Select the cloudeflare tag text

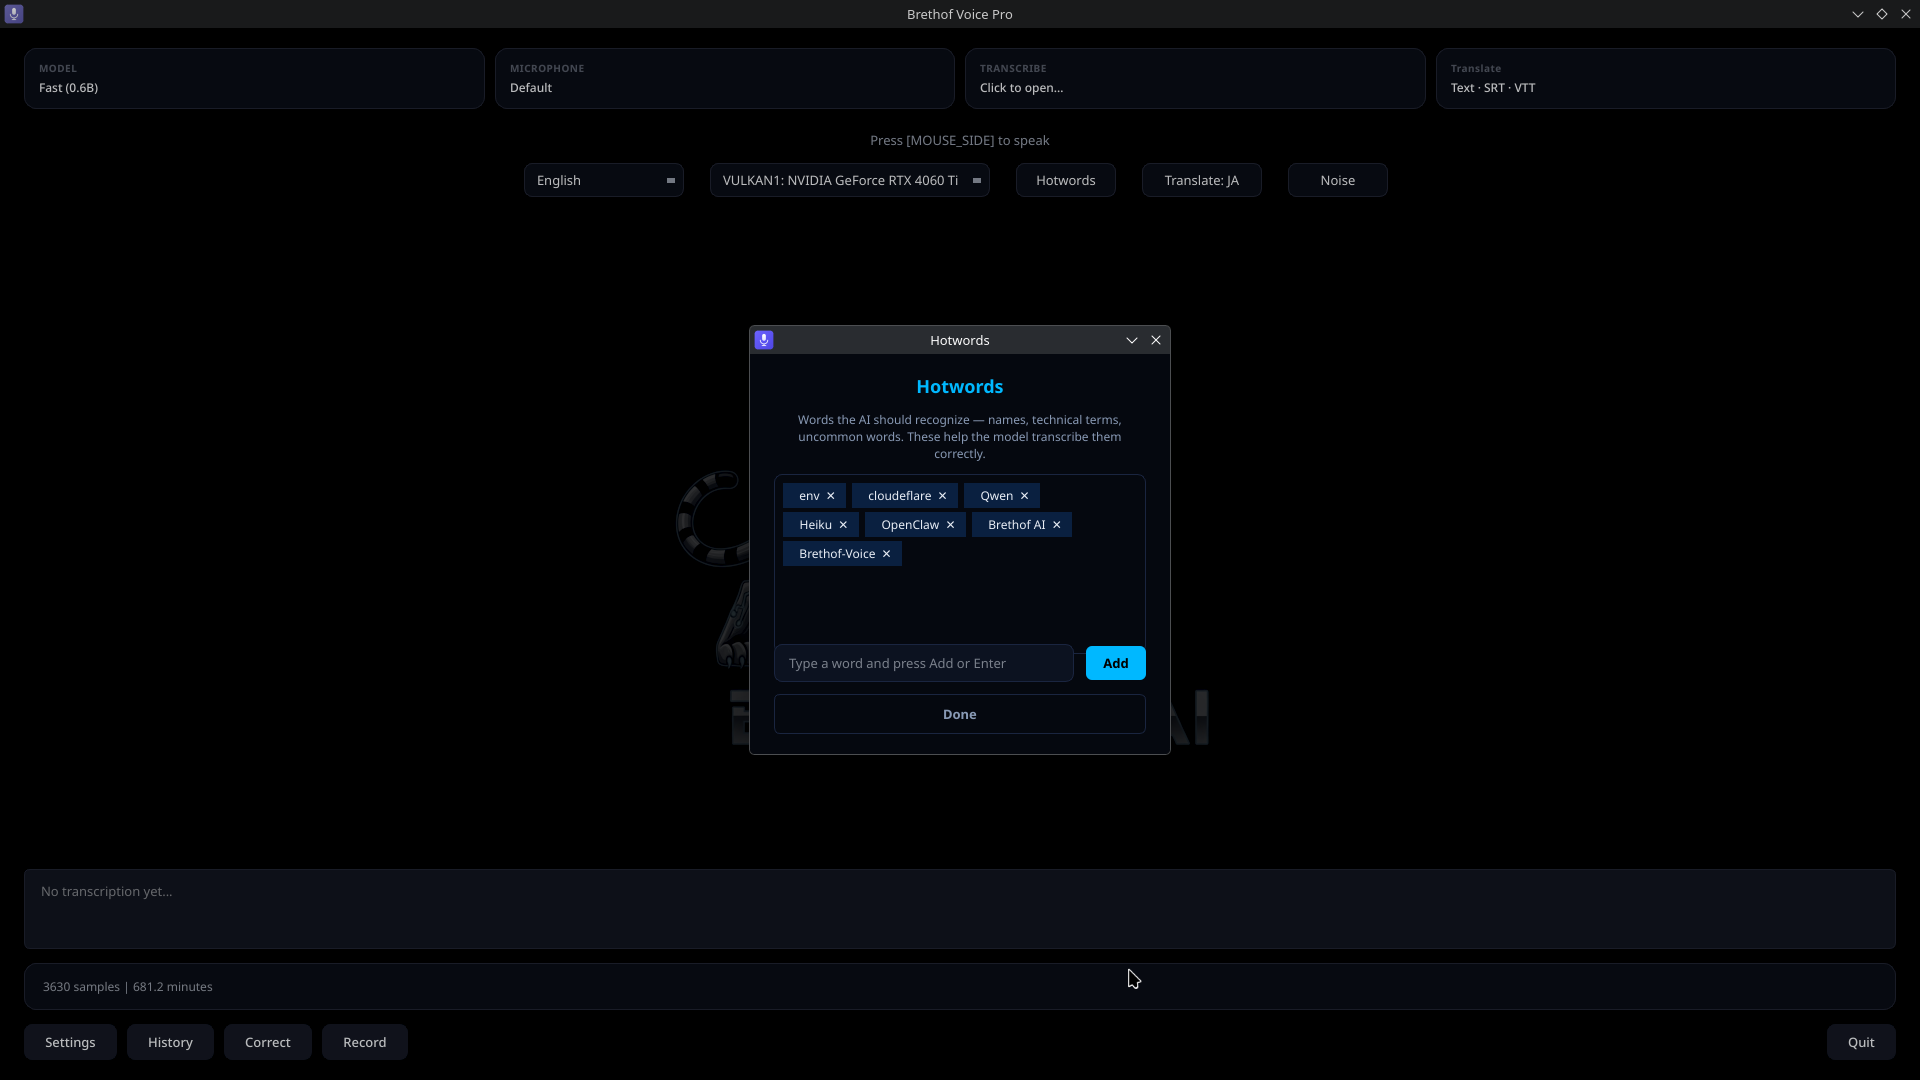click(x=899, y=496)
